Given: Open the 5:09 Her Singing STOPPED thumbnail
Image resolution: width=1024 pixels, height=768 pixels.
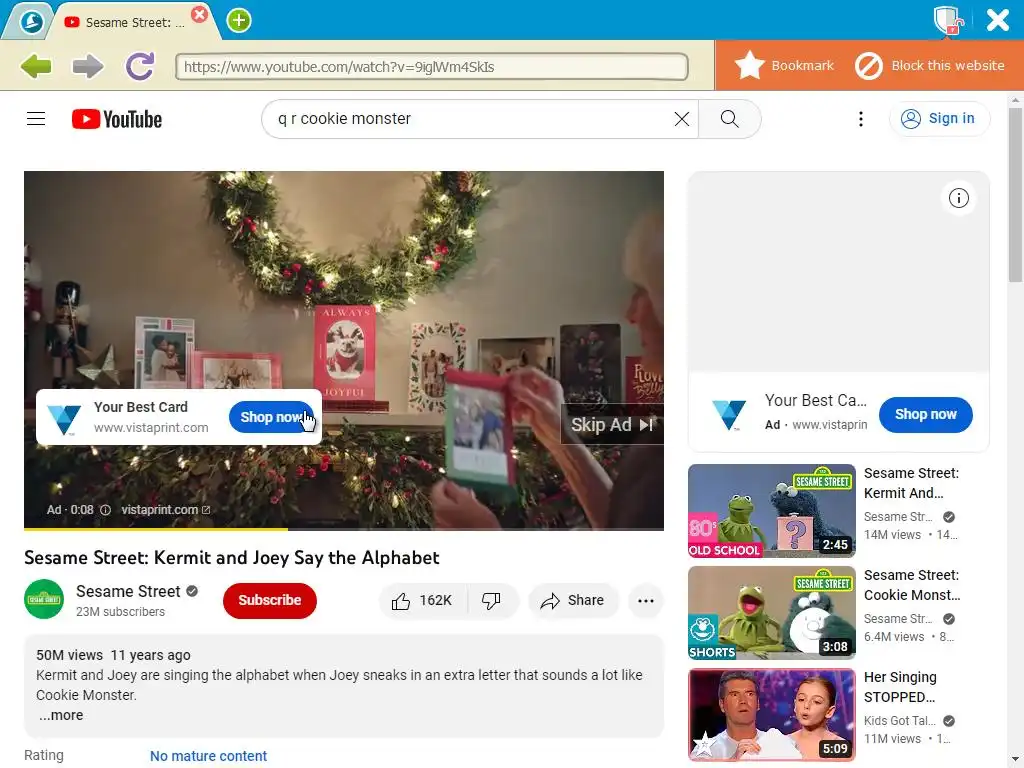Looking at the screenshot, I should [x=771, y=714].
